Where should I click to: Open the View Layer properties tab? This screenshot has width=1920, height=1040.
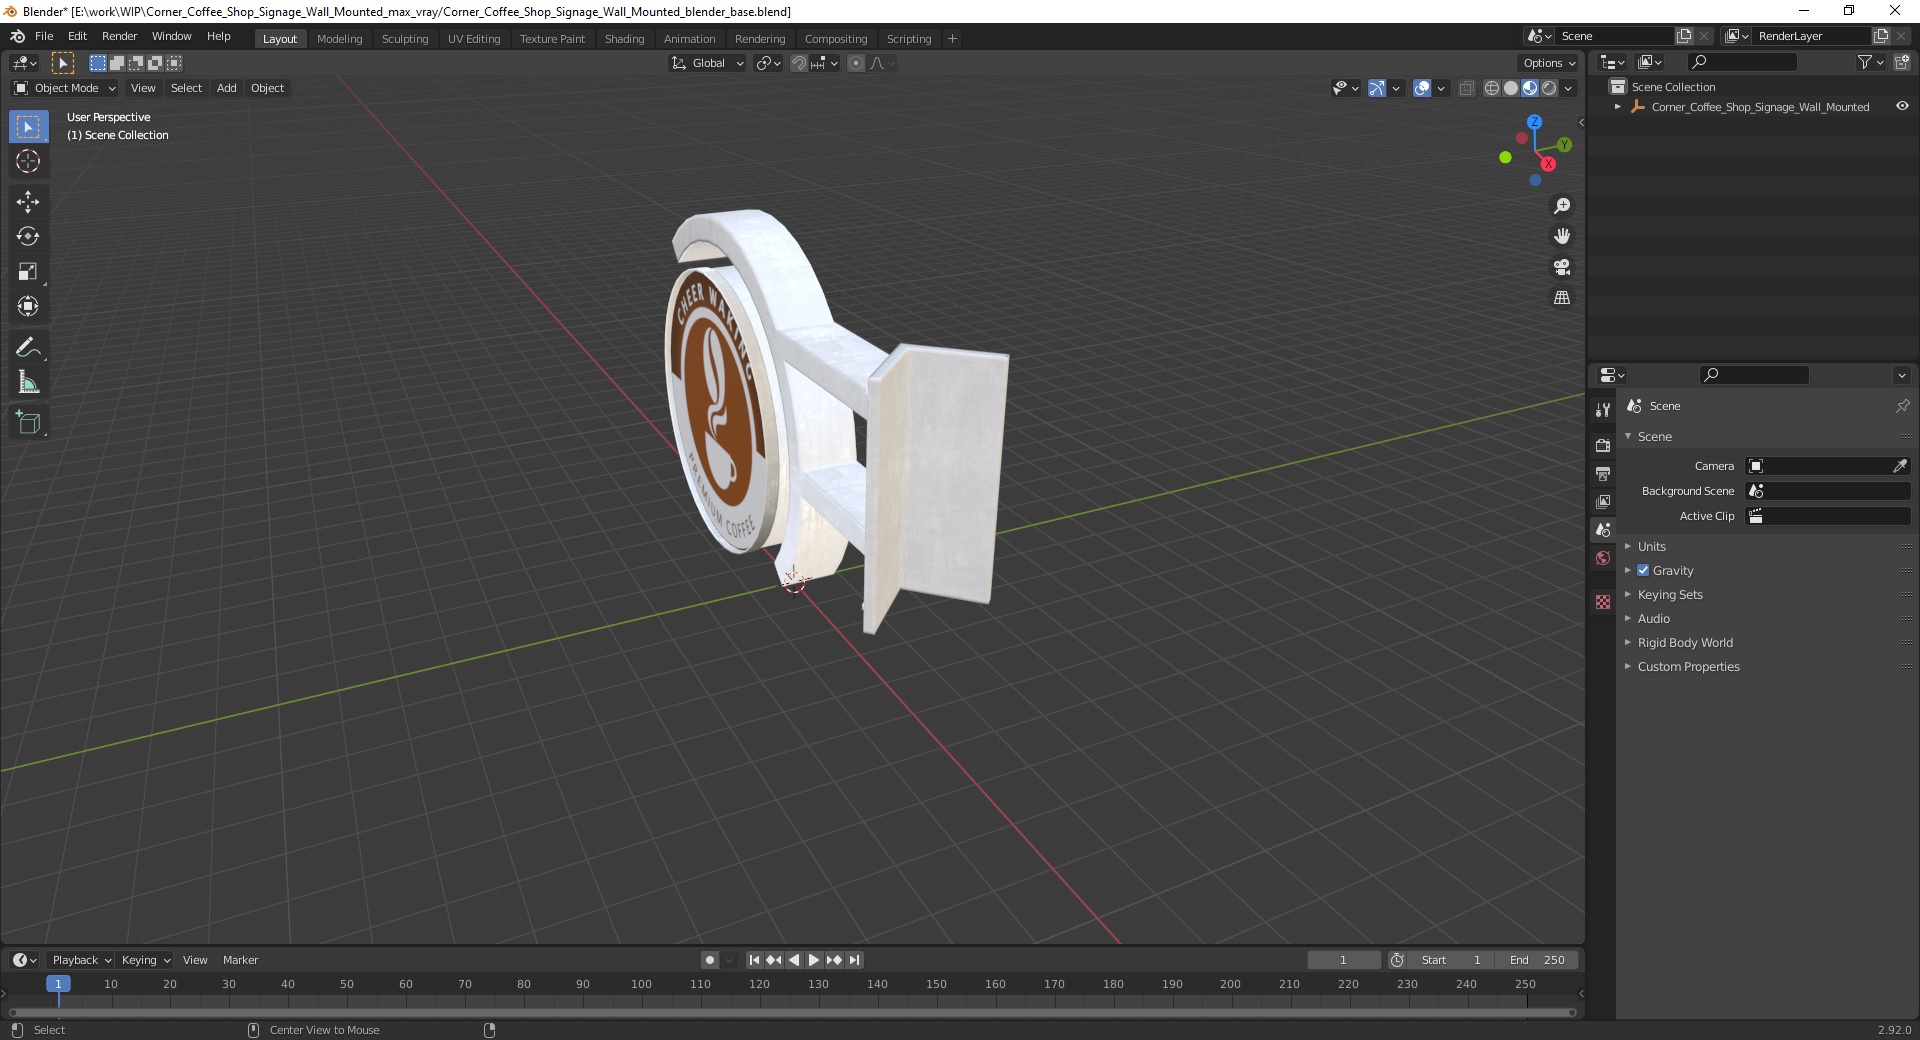1603,501
